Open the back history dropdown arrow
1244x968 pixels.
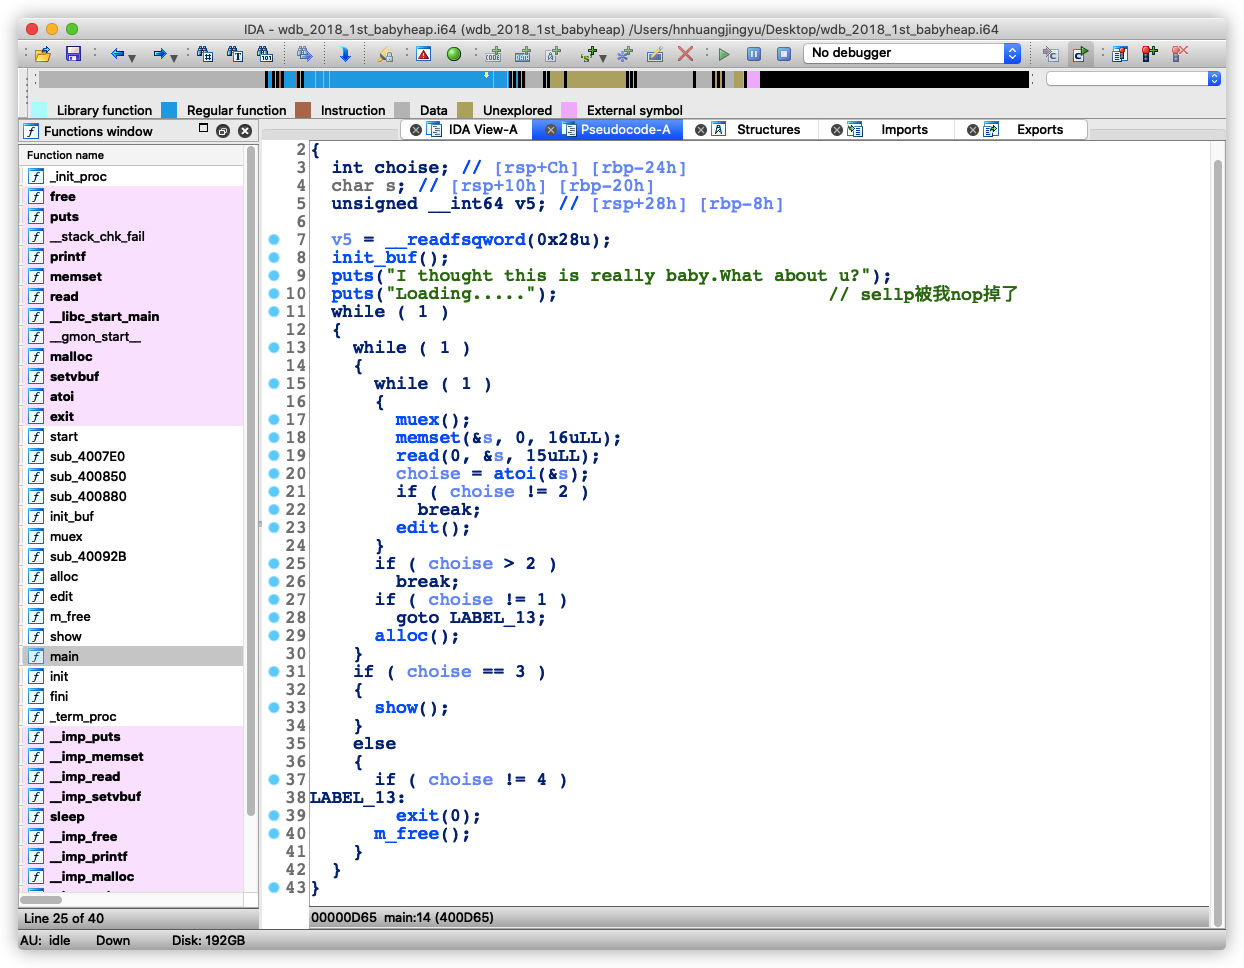coord(132,58)
